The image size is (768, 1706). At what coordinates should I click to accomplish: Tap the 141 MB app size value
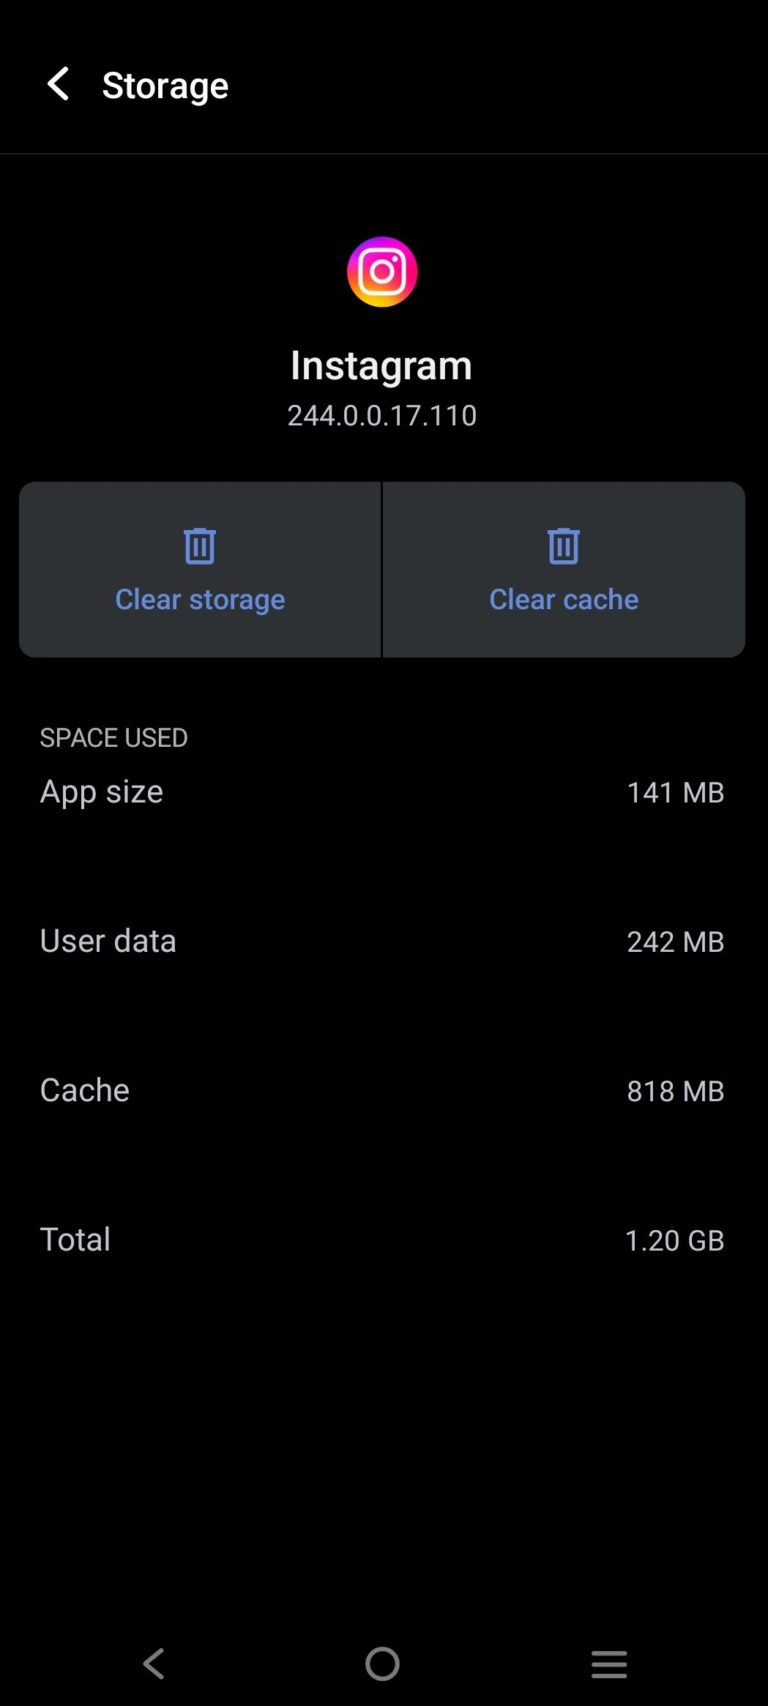point(675,793)
